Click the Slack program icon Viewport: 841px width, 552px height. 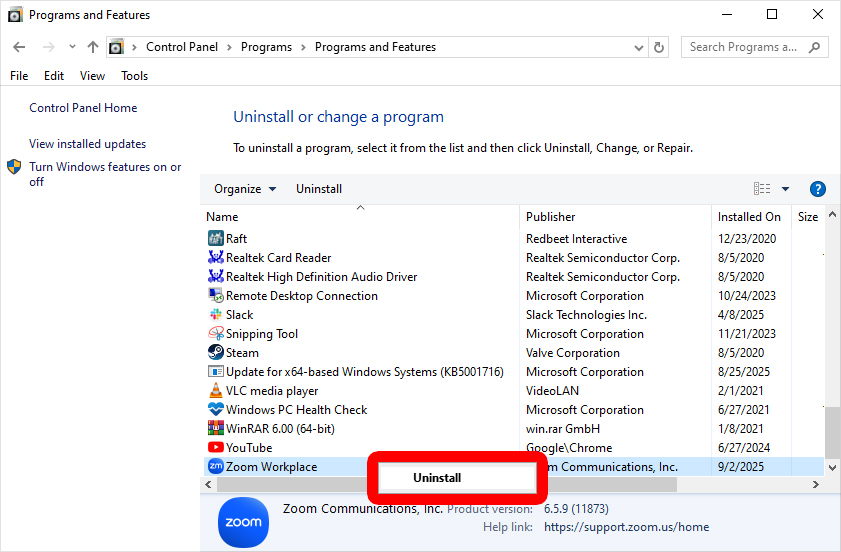(x=216, y=314)
